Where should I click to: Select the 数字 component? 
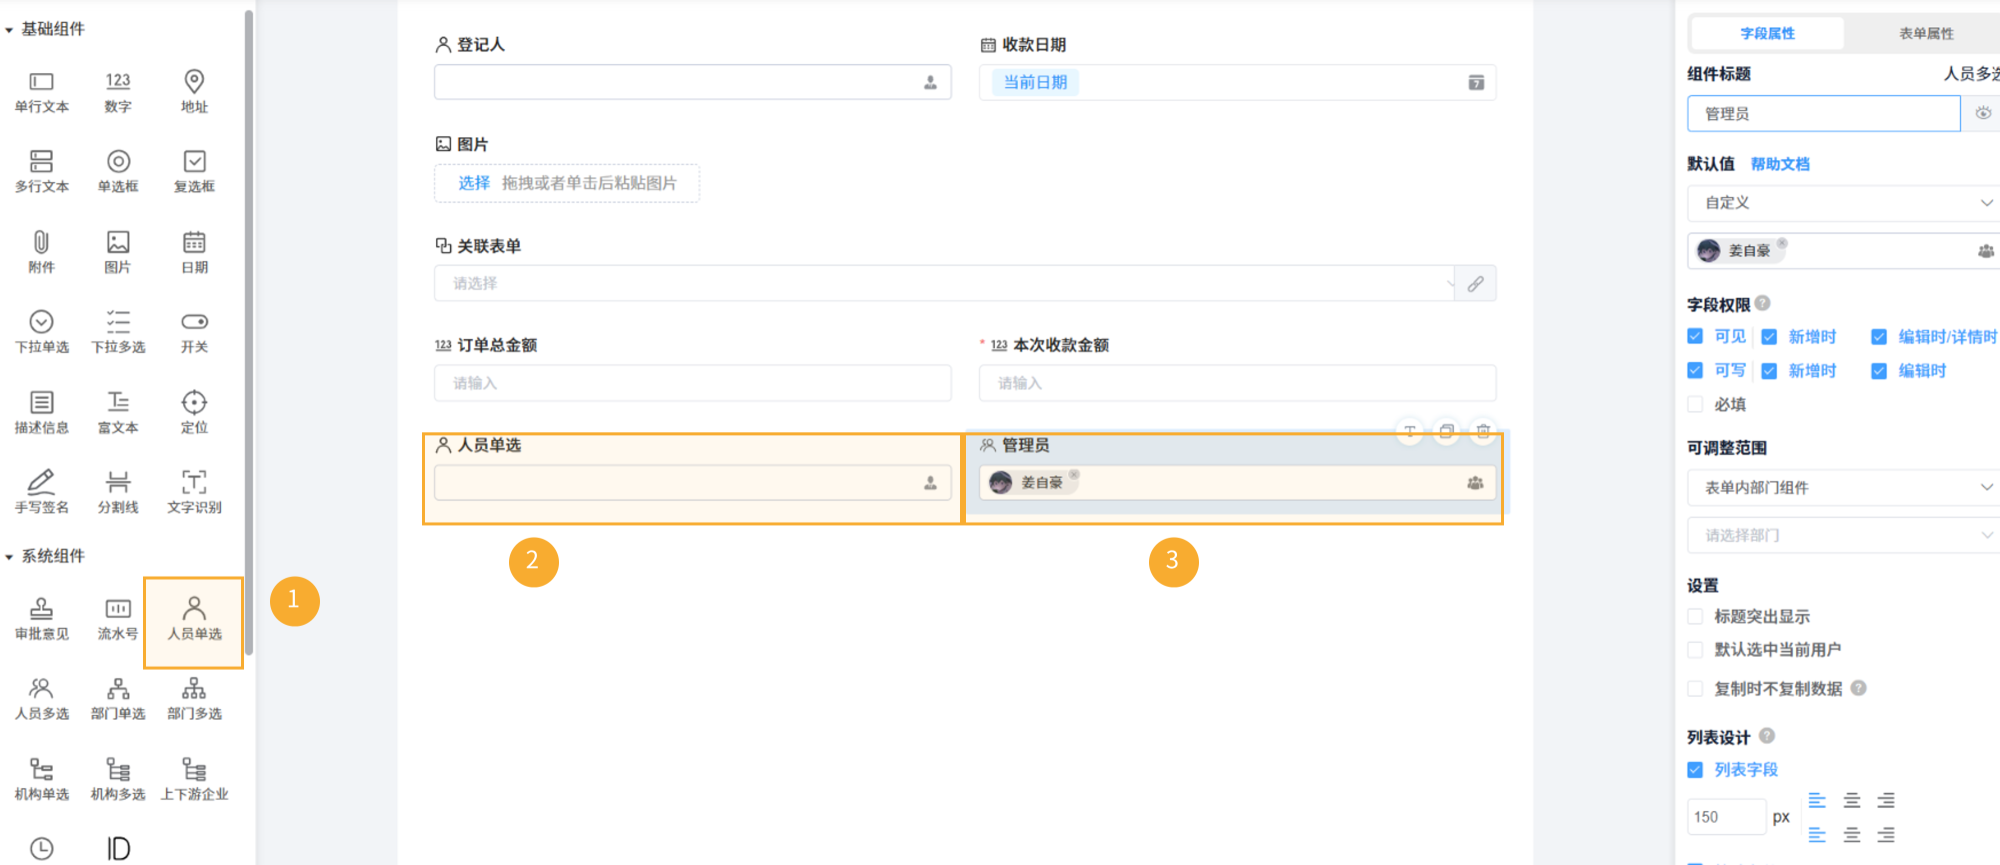[118, 92]
